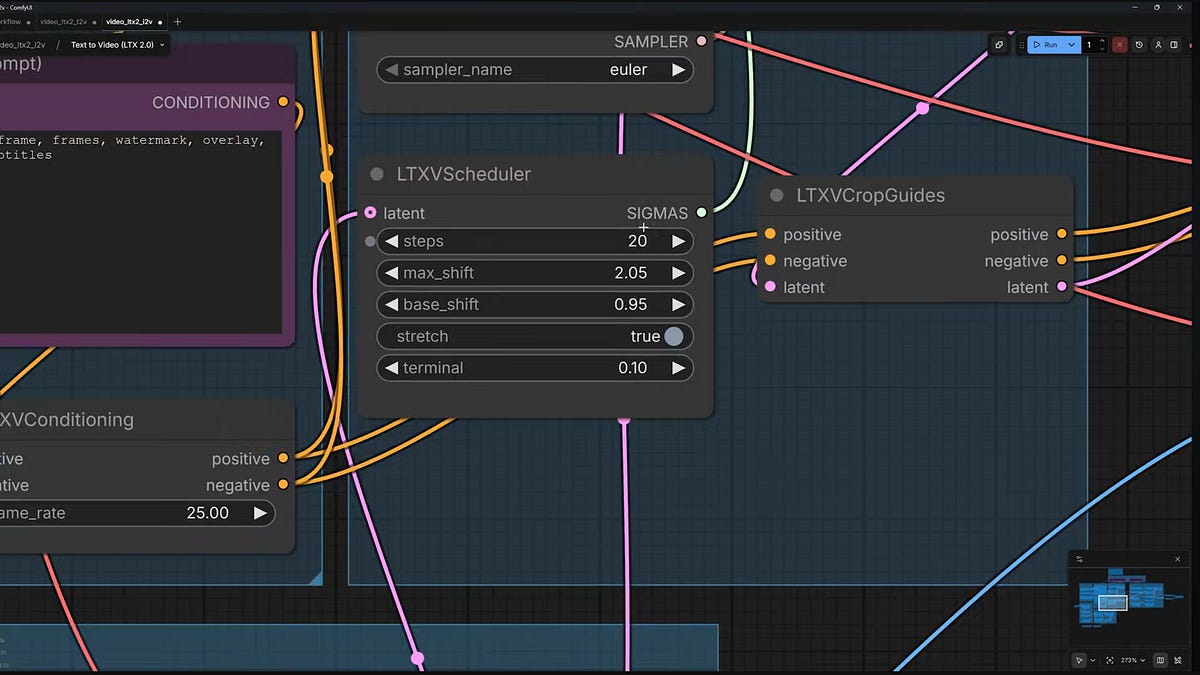Increase terminal with right arrow

(678, 368)
